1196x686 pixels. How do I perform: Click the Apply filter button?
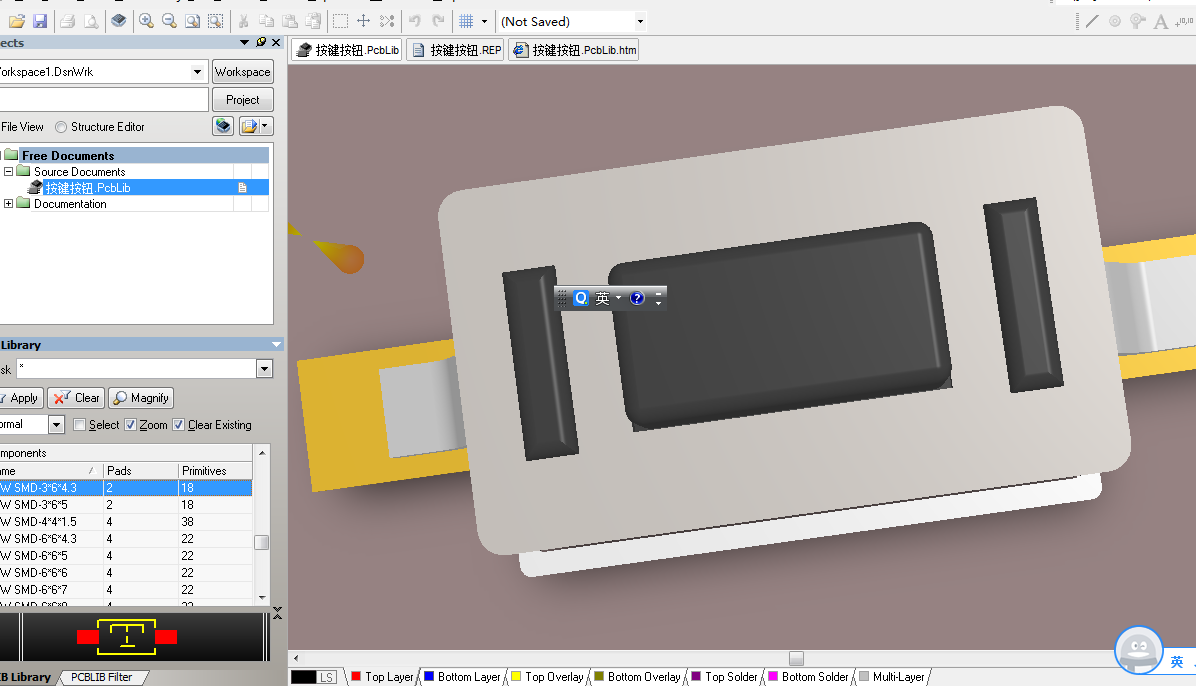tap(21, 398)
